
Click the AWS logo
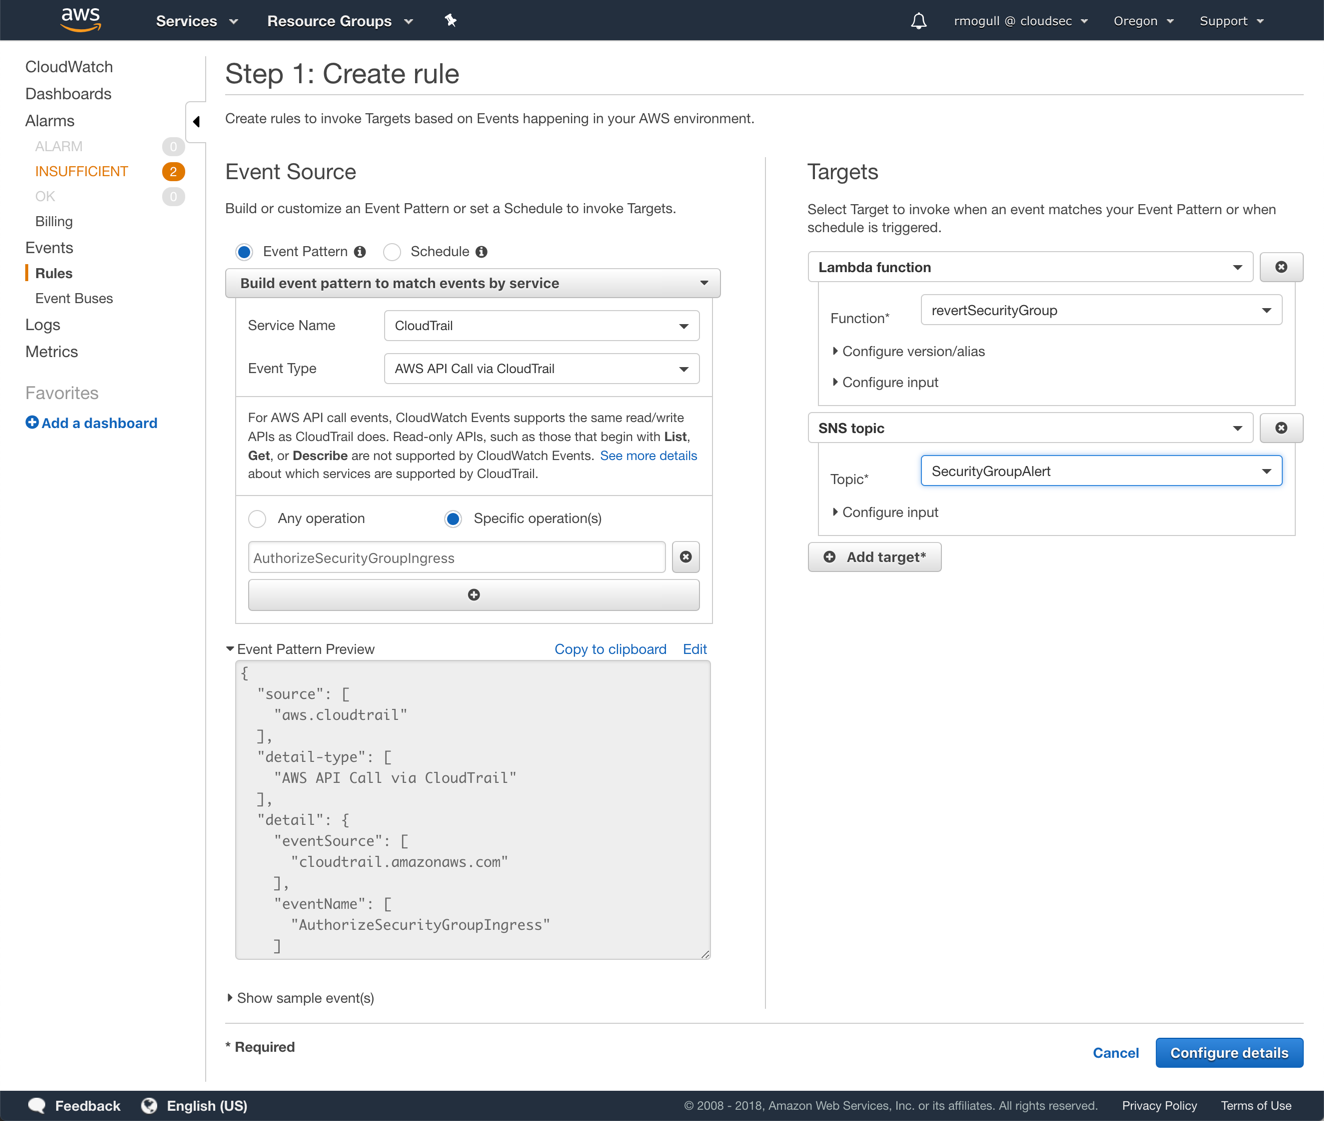point(81,19)
